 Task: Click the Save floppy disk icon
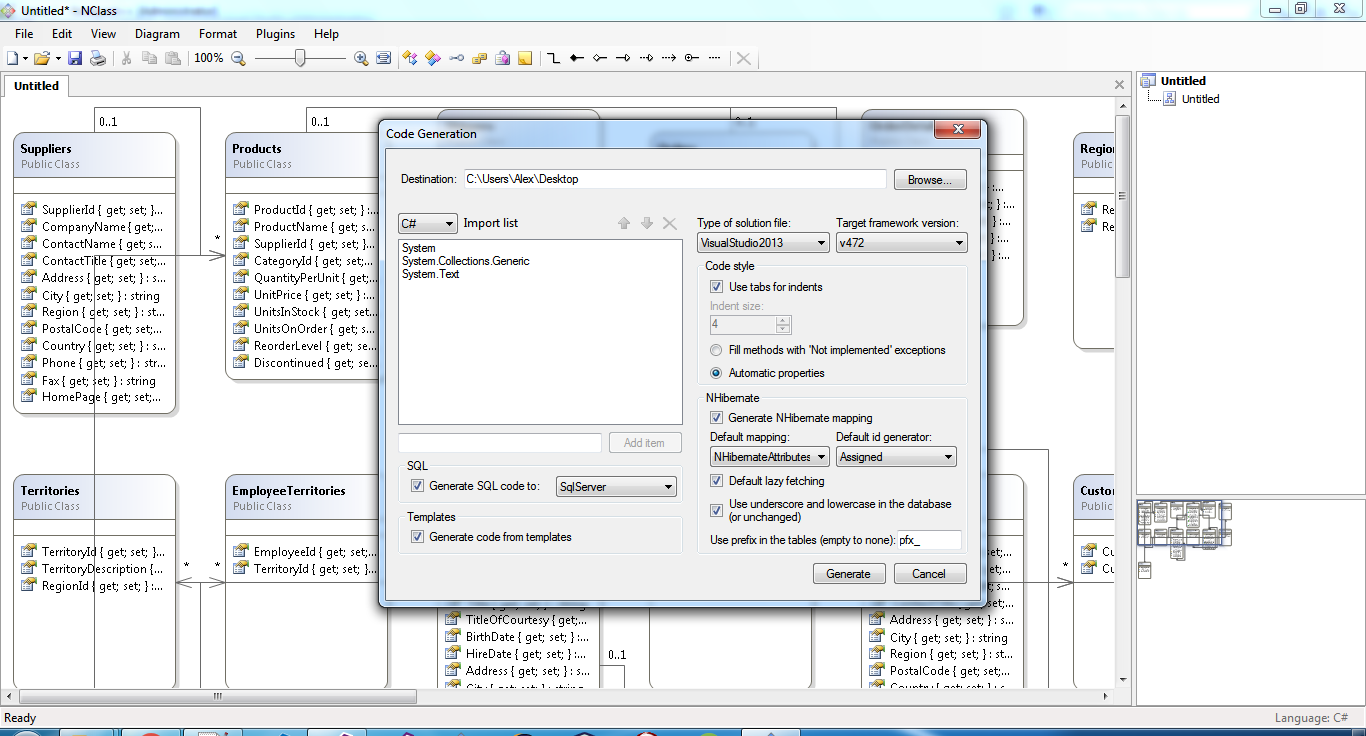click(75, 58)
